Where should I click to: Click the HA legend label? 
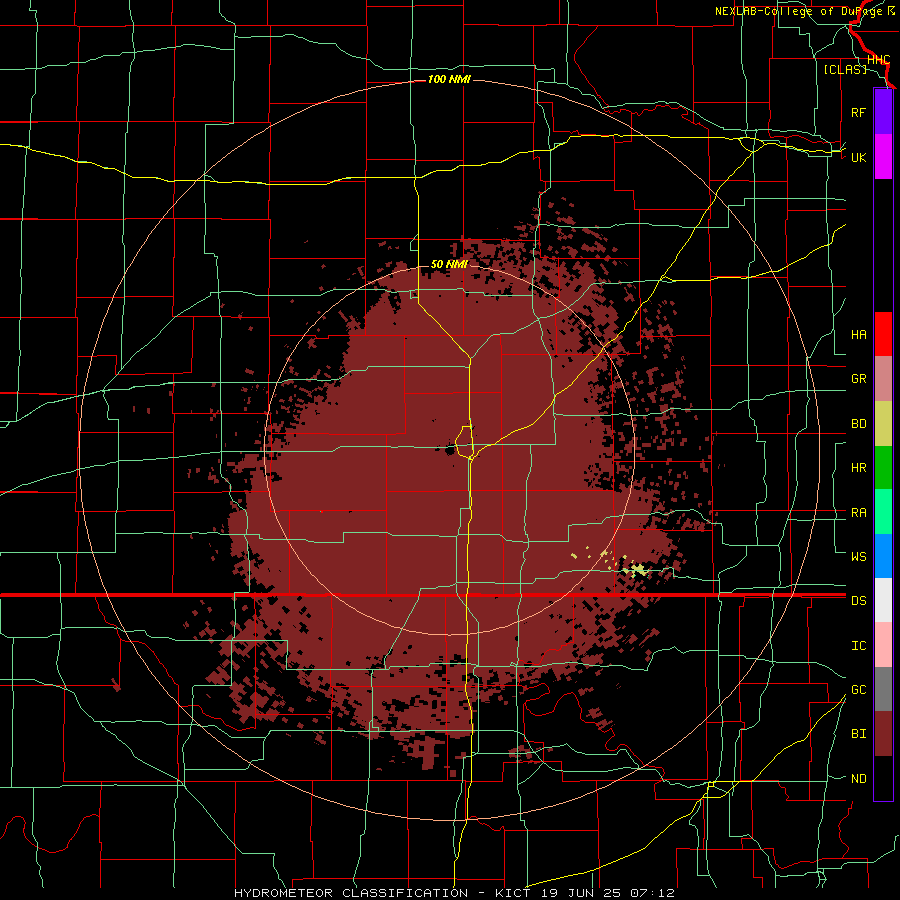coord(858,335)
